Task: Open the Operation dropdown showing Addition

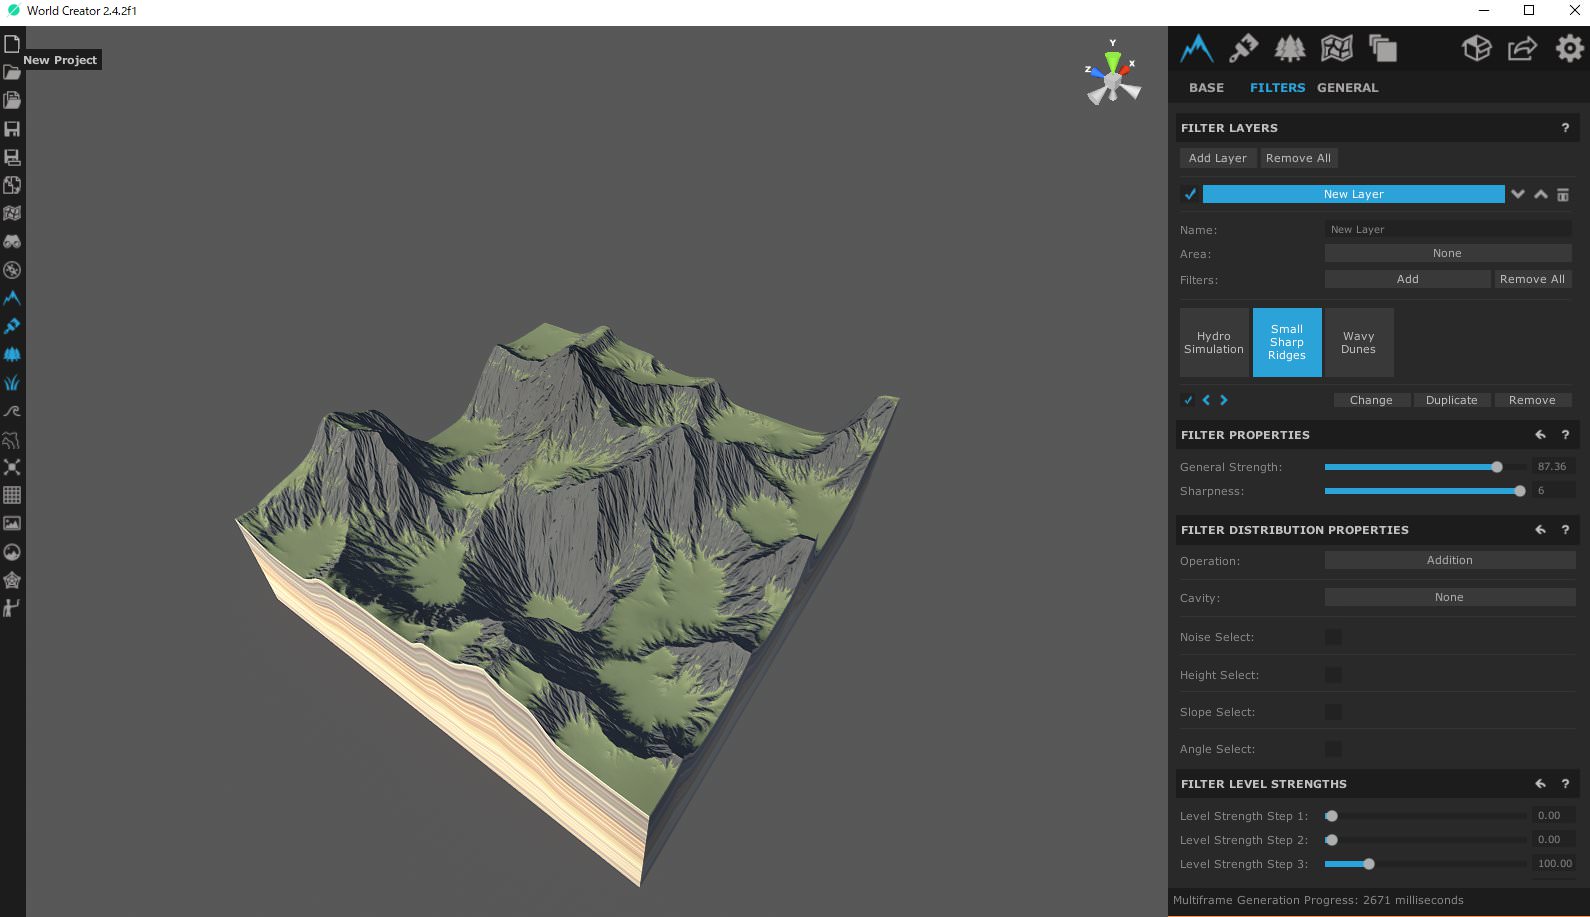Action: (1450, 560)
